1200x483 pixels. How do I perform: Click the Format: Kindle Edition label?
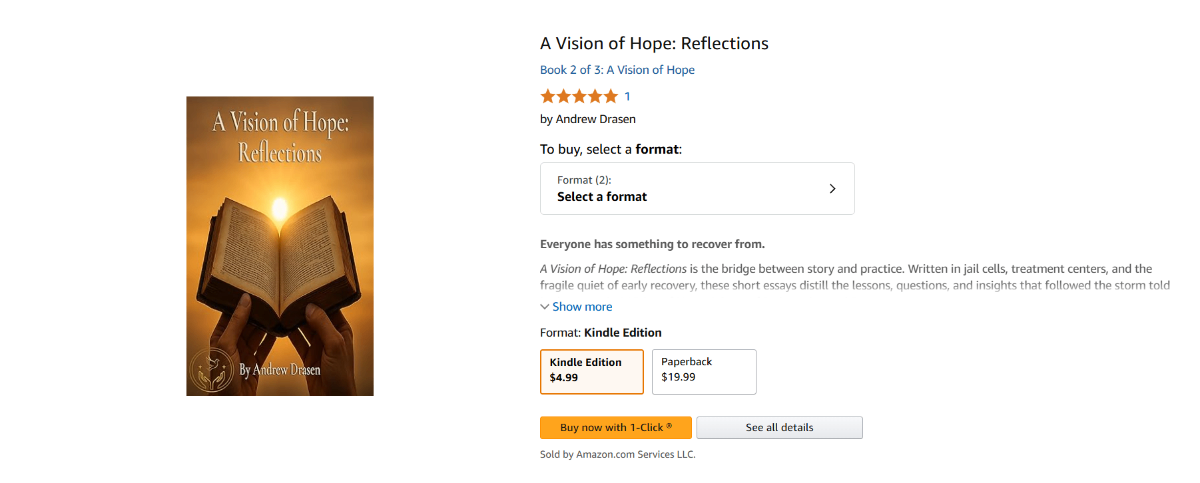600,333
